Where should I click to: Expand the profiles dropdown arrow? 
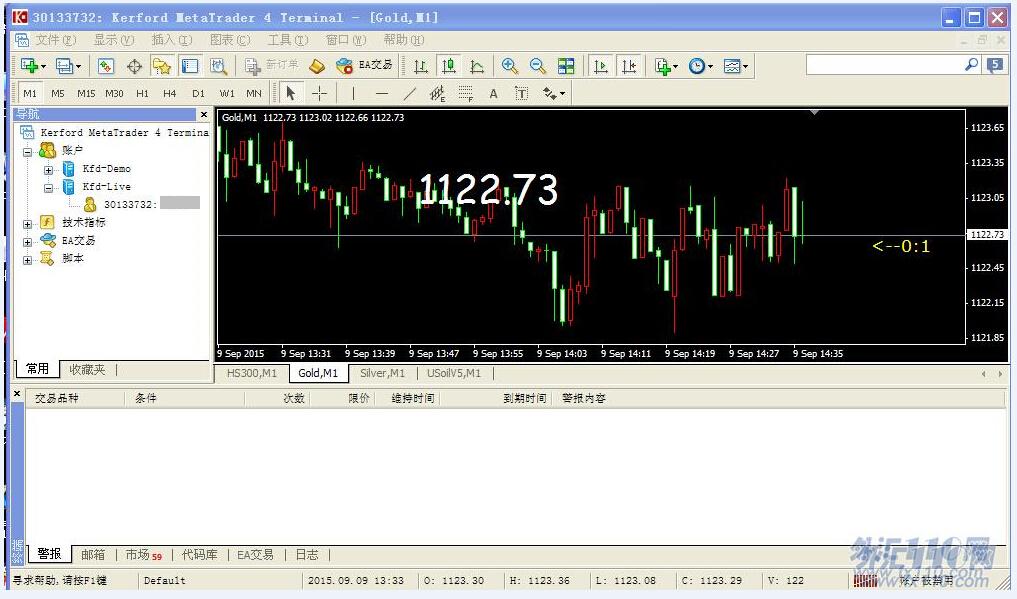click(x=78, y=66)
